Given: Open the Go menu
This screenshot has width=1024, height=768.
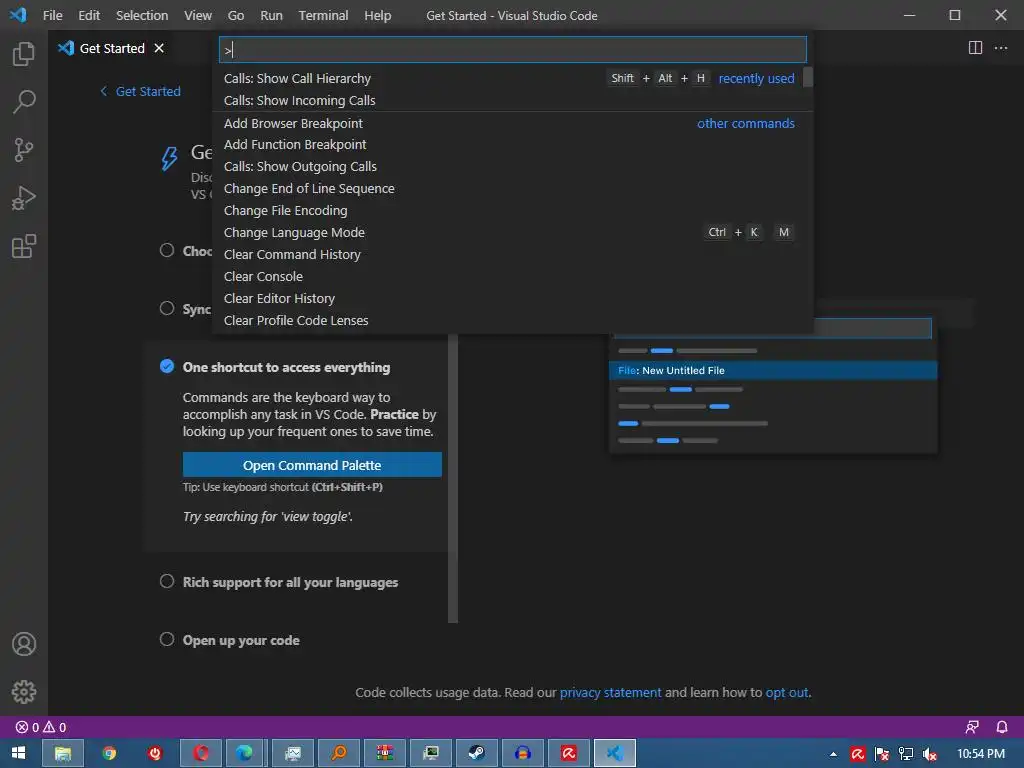Looking at the screenshot, I should [236, 15].
